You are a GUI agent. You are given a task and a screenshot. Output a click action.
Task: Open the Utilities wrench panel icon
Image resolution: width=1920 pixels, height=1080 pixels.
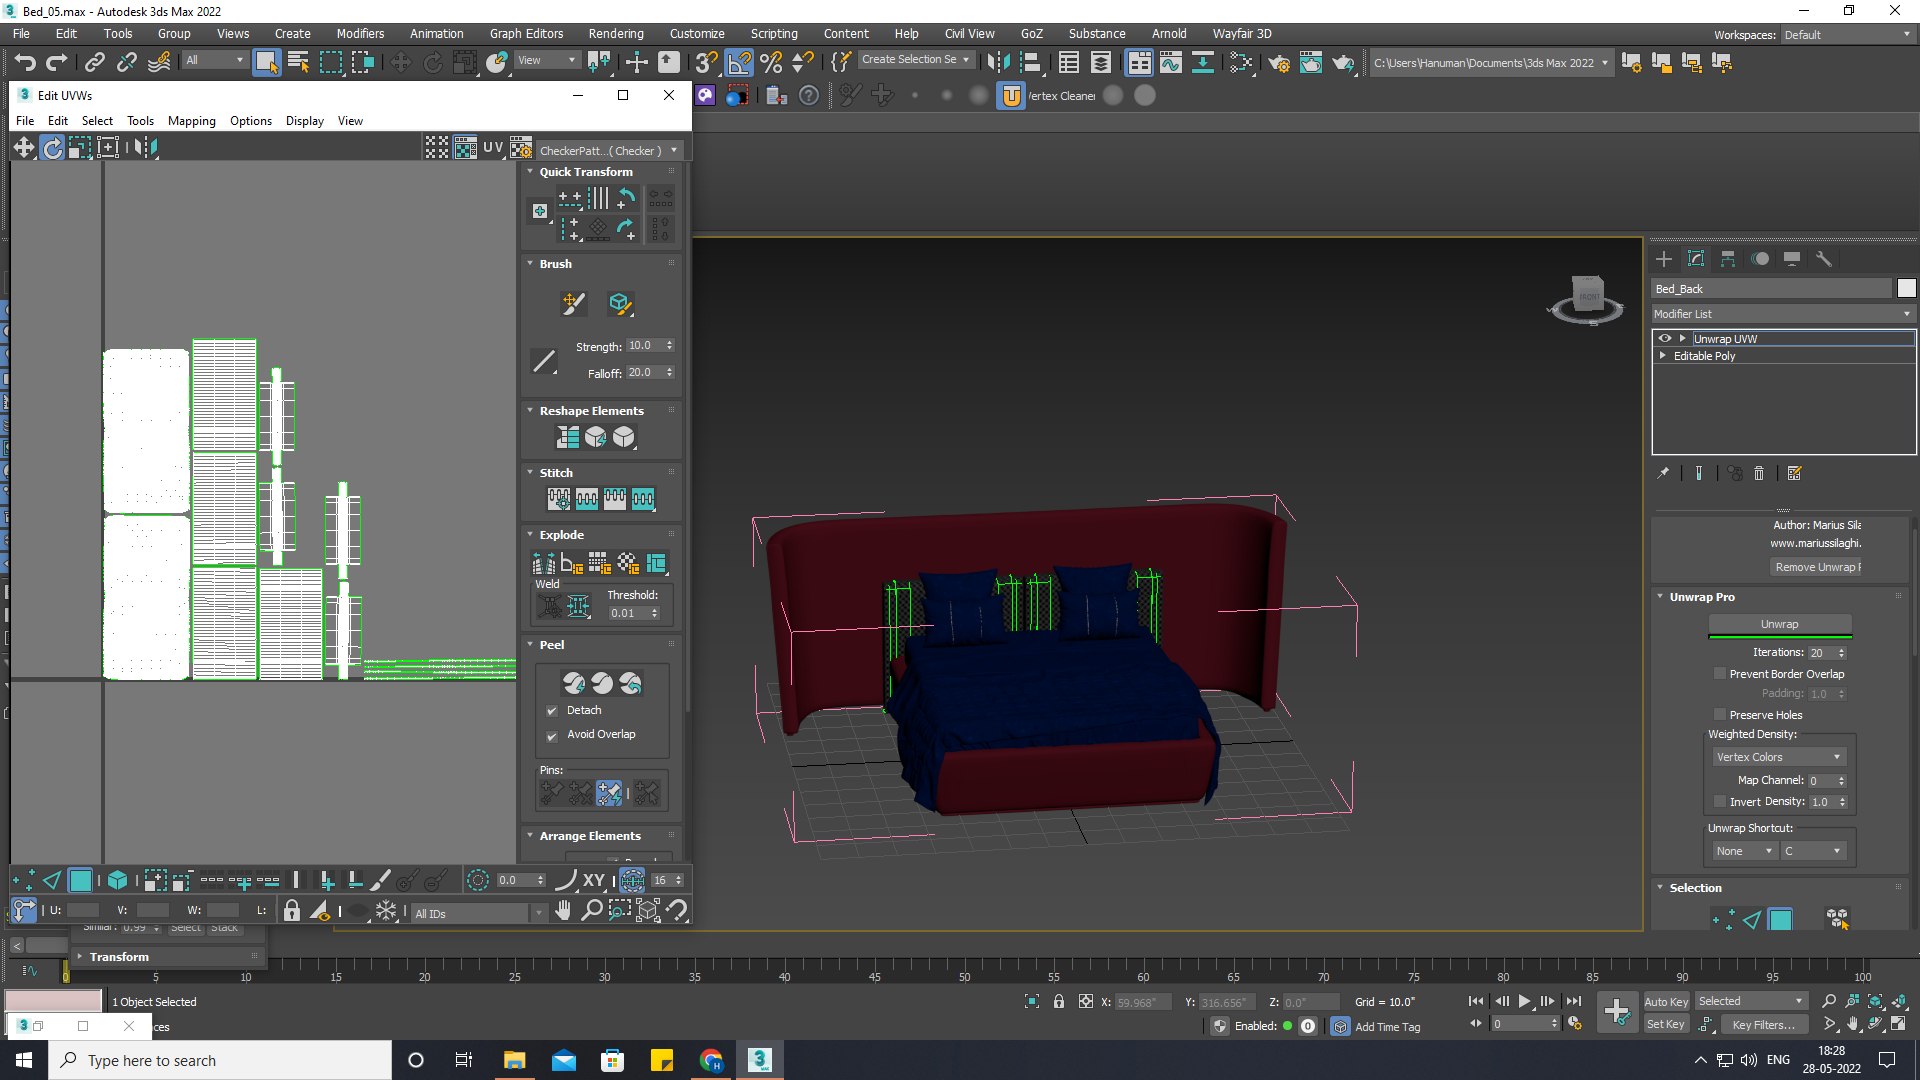(x=1824, y=259)
